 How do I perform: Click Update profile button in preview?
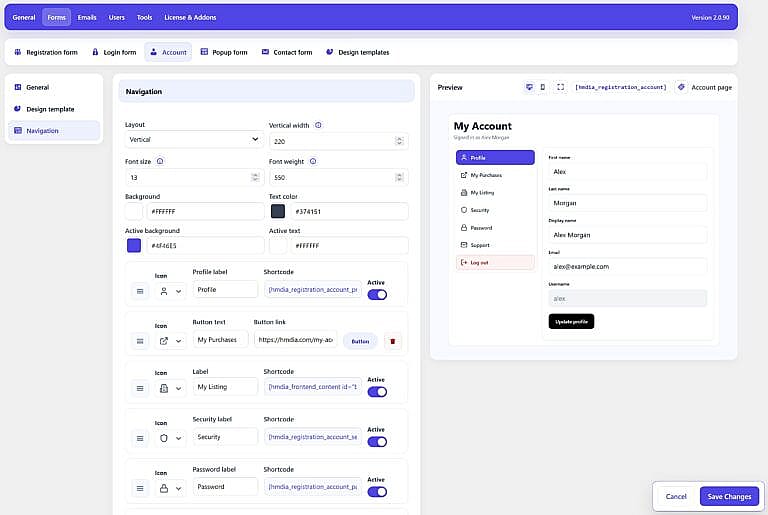pyautogui.click(x=571, y=321)
